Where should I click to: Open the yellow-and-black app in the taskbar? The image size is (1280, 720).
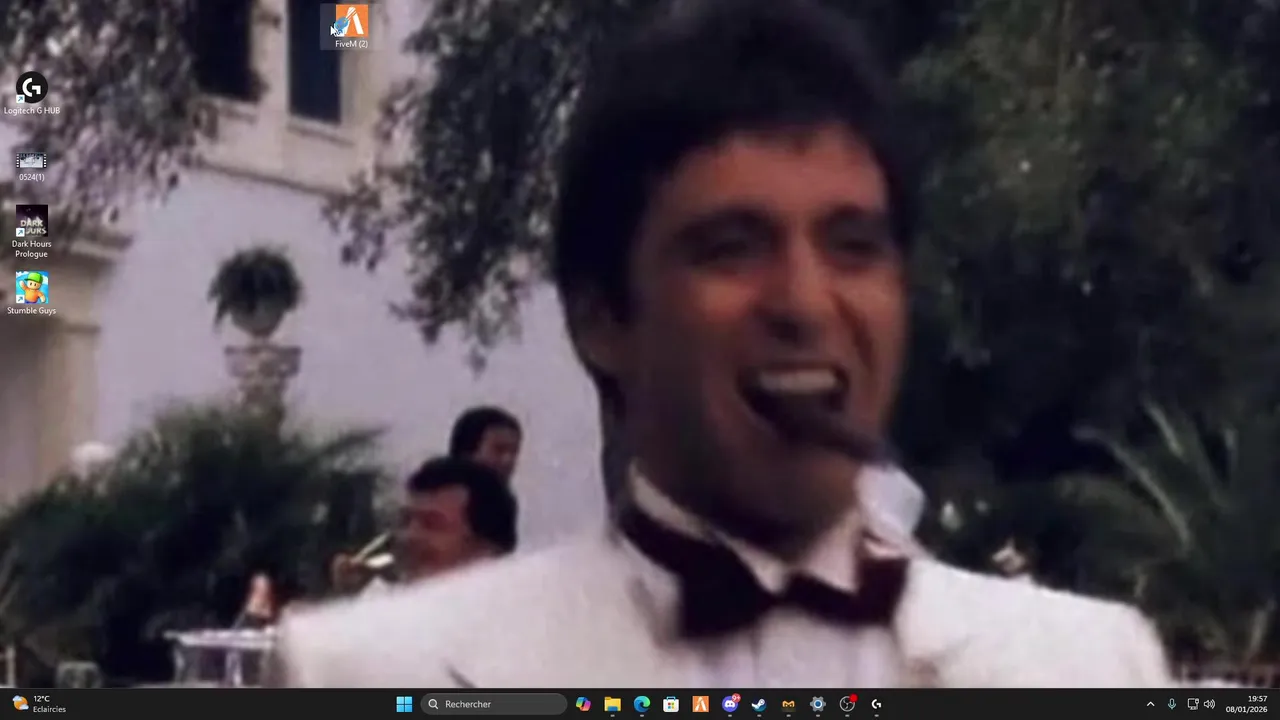(x=788, y=704)
